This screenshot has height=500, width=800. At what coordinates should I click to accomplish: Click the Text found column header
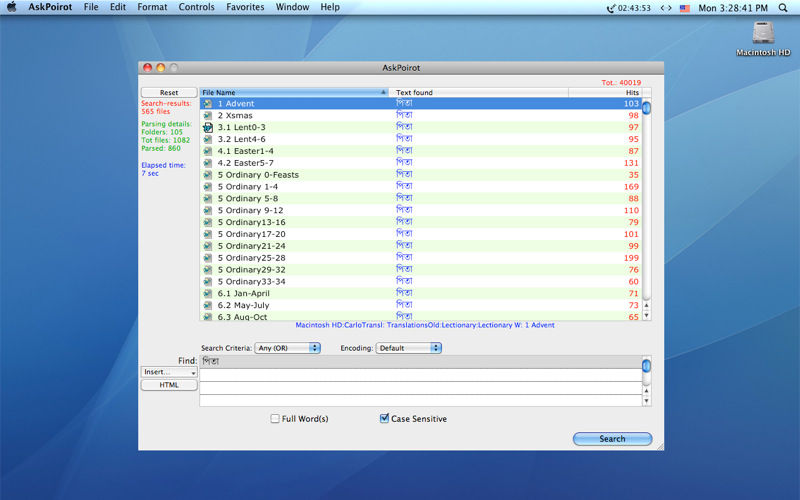(479, 92)
